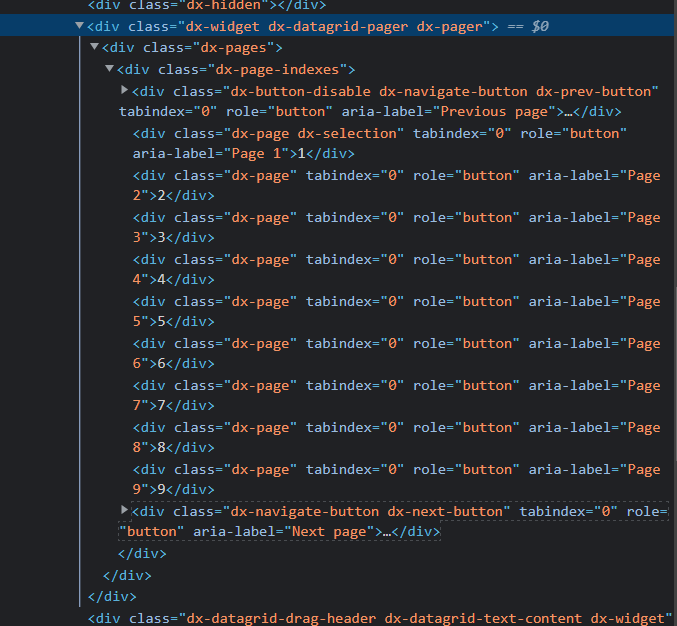
Task: Select the element with aria-label Page 2
Action: (396, 185)
